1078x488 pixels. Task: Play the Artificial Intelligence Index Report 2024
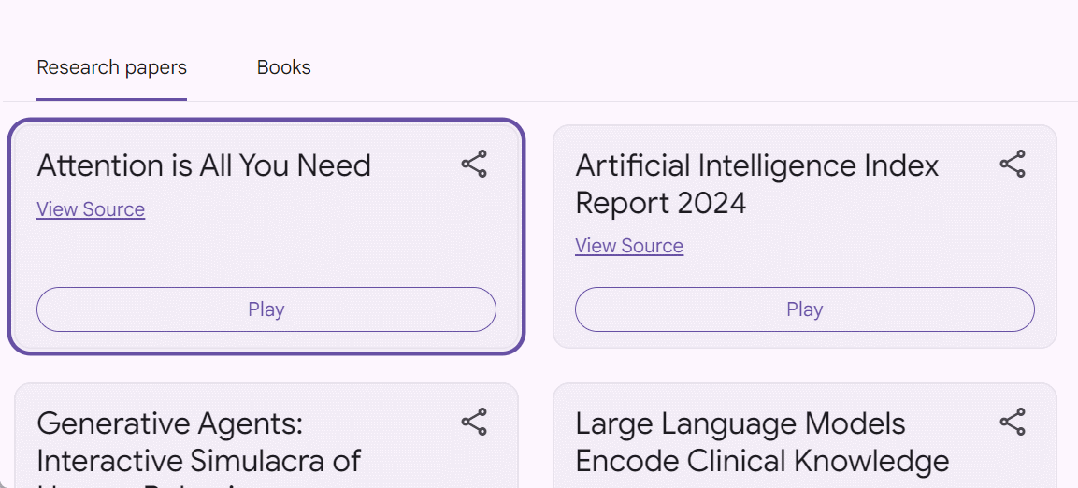pos(804,309)
